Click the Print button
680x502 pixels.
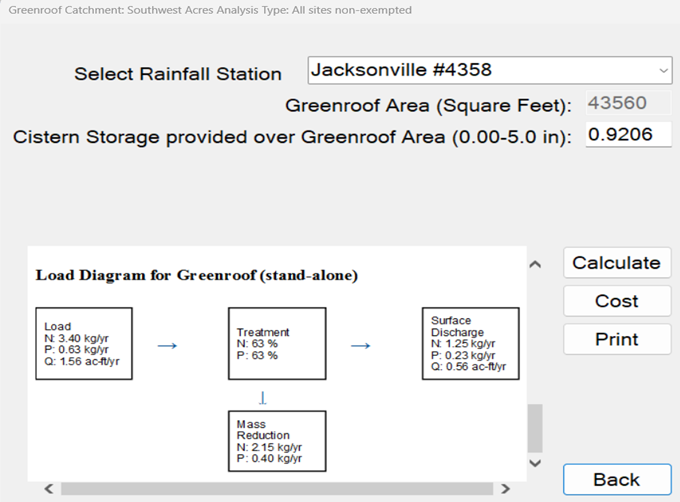(616, 339)
